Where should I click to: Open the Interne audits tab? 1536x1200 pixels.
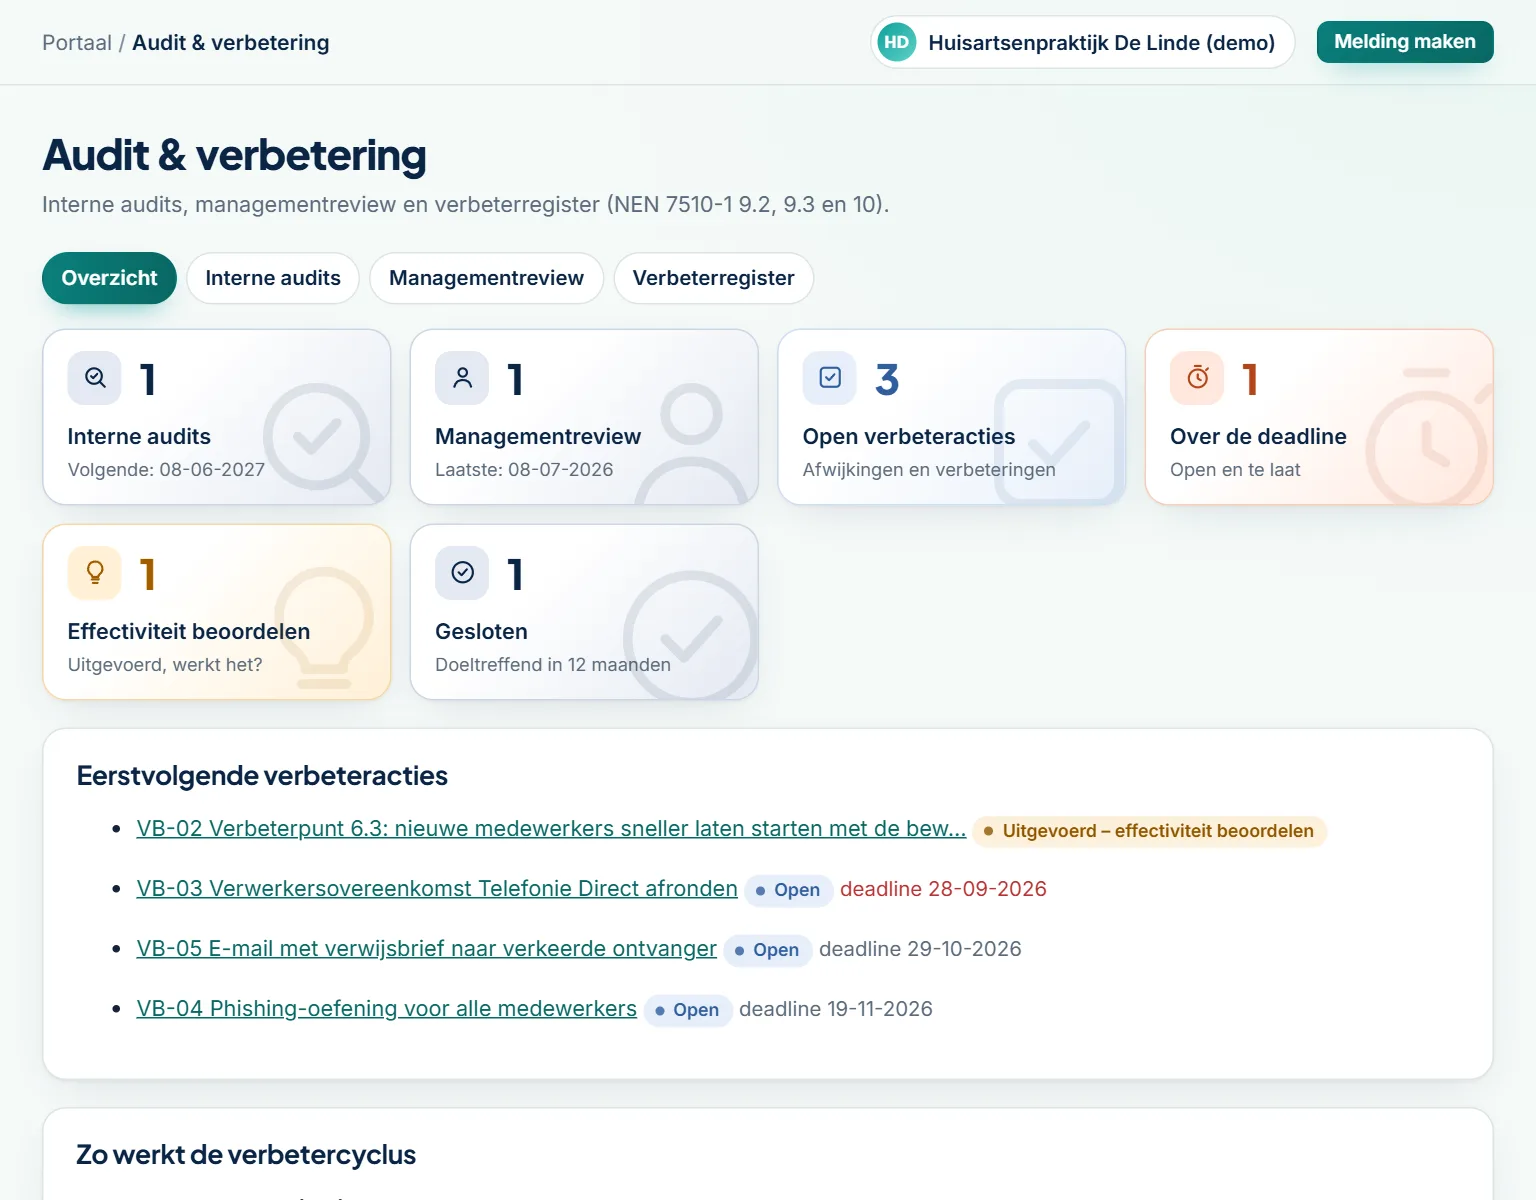tap(273, 278)
